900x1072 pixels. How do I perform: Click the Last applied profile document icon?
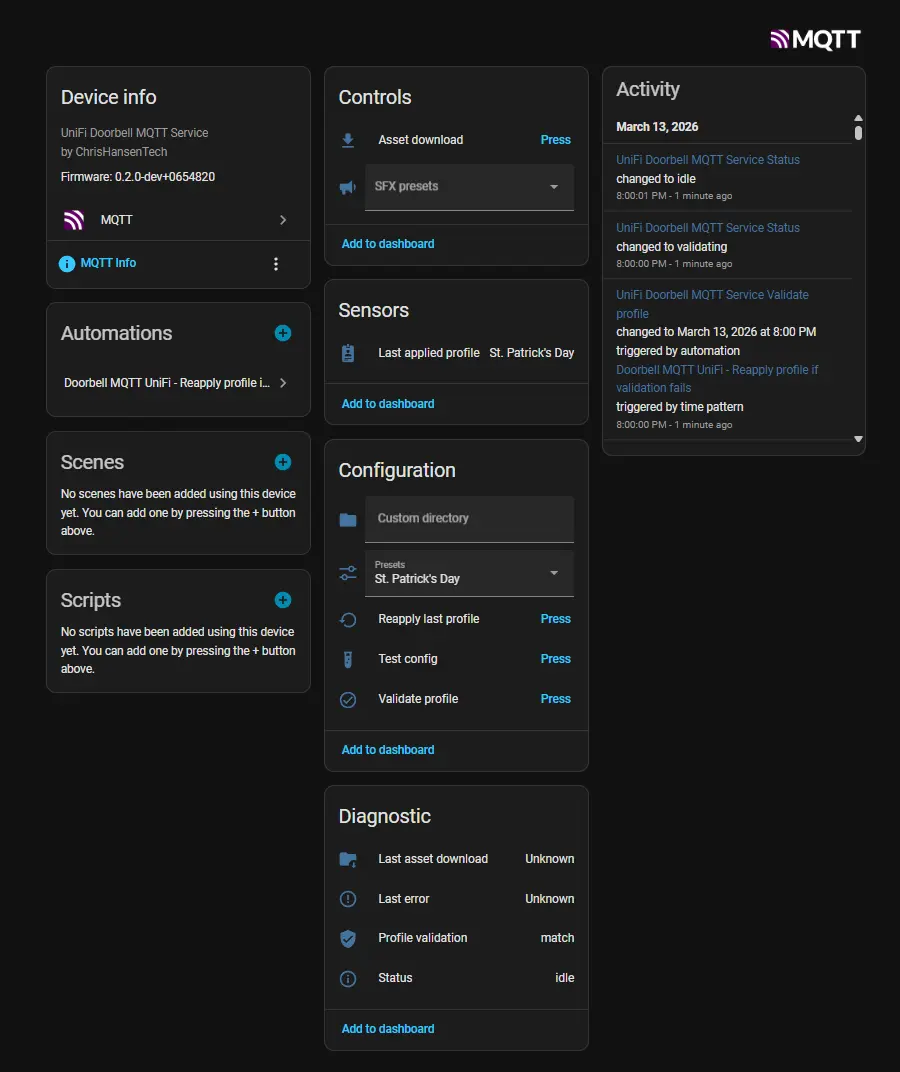pyautogui.click(x=348, y=352)
